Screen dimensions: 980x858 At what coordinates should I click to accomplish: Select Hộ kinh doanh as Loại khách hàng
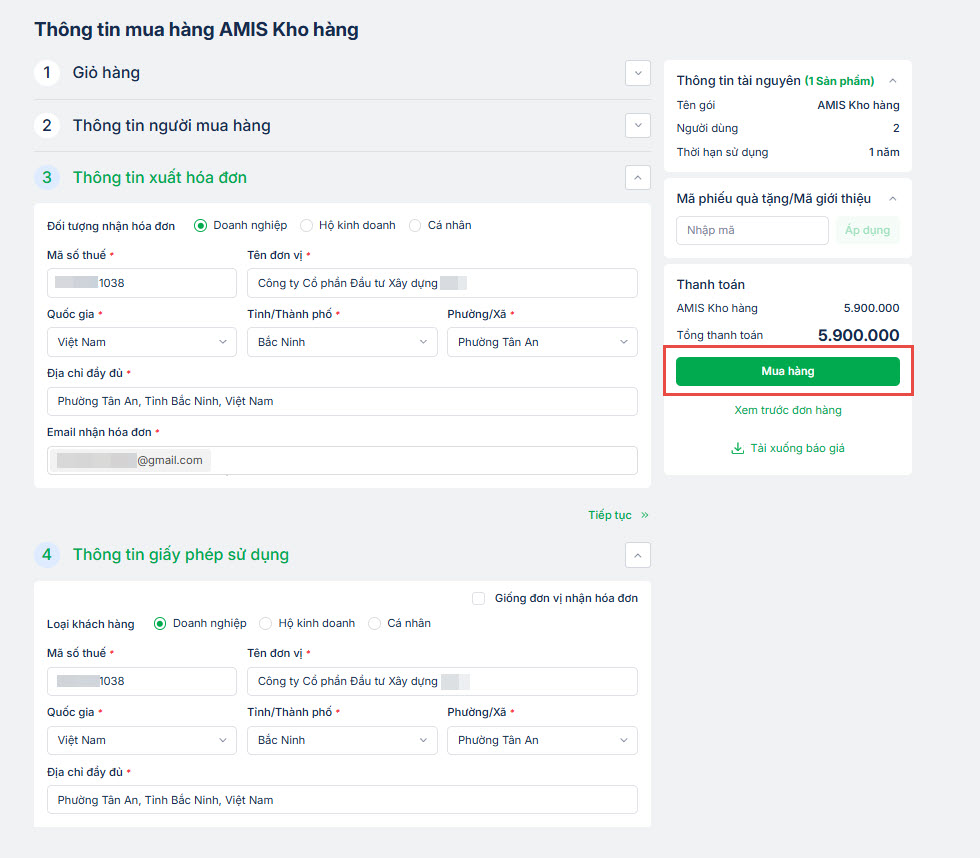266,623
